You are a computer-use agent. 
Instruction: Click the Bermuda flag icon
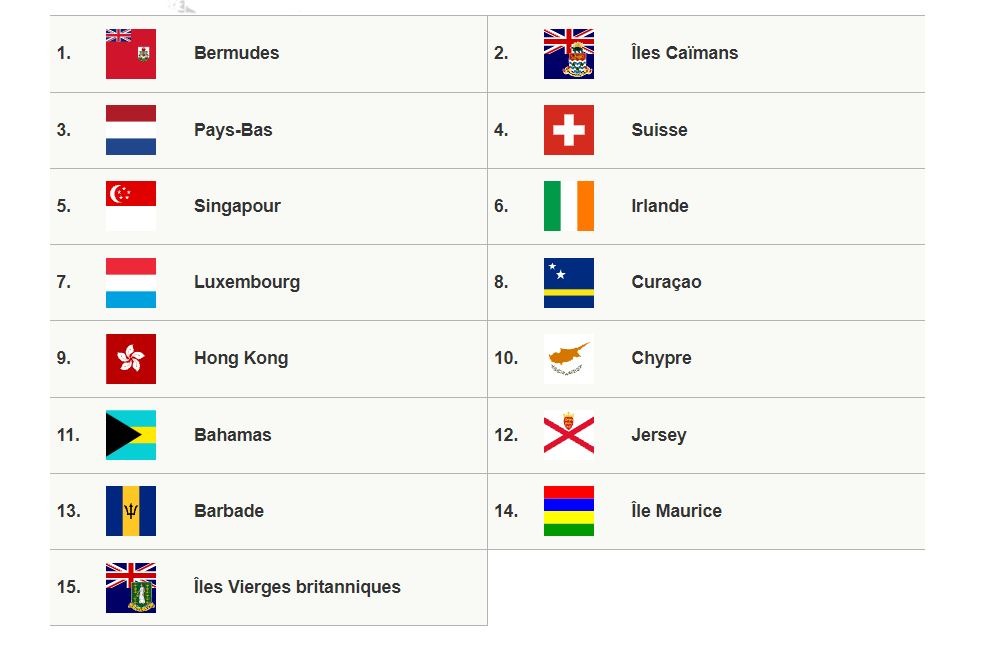[x=131, y=54]
